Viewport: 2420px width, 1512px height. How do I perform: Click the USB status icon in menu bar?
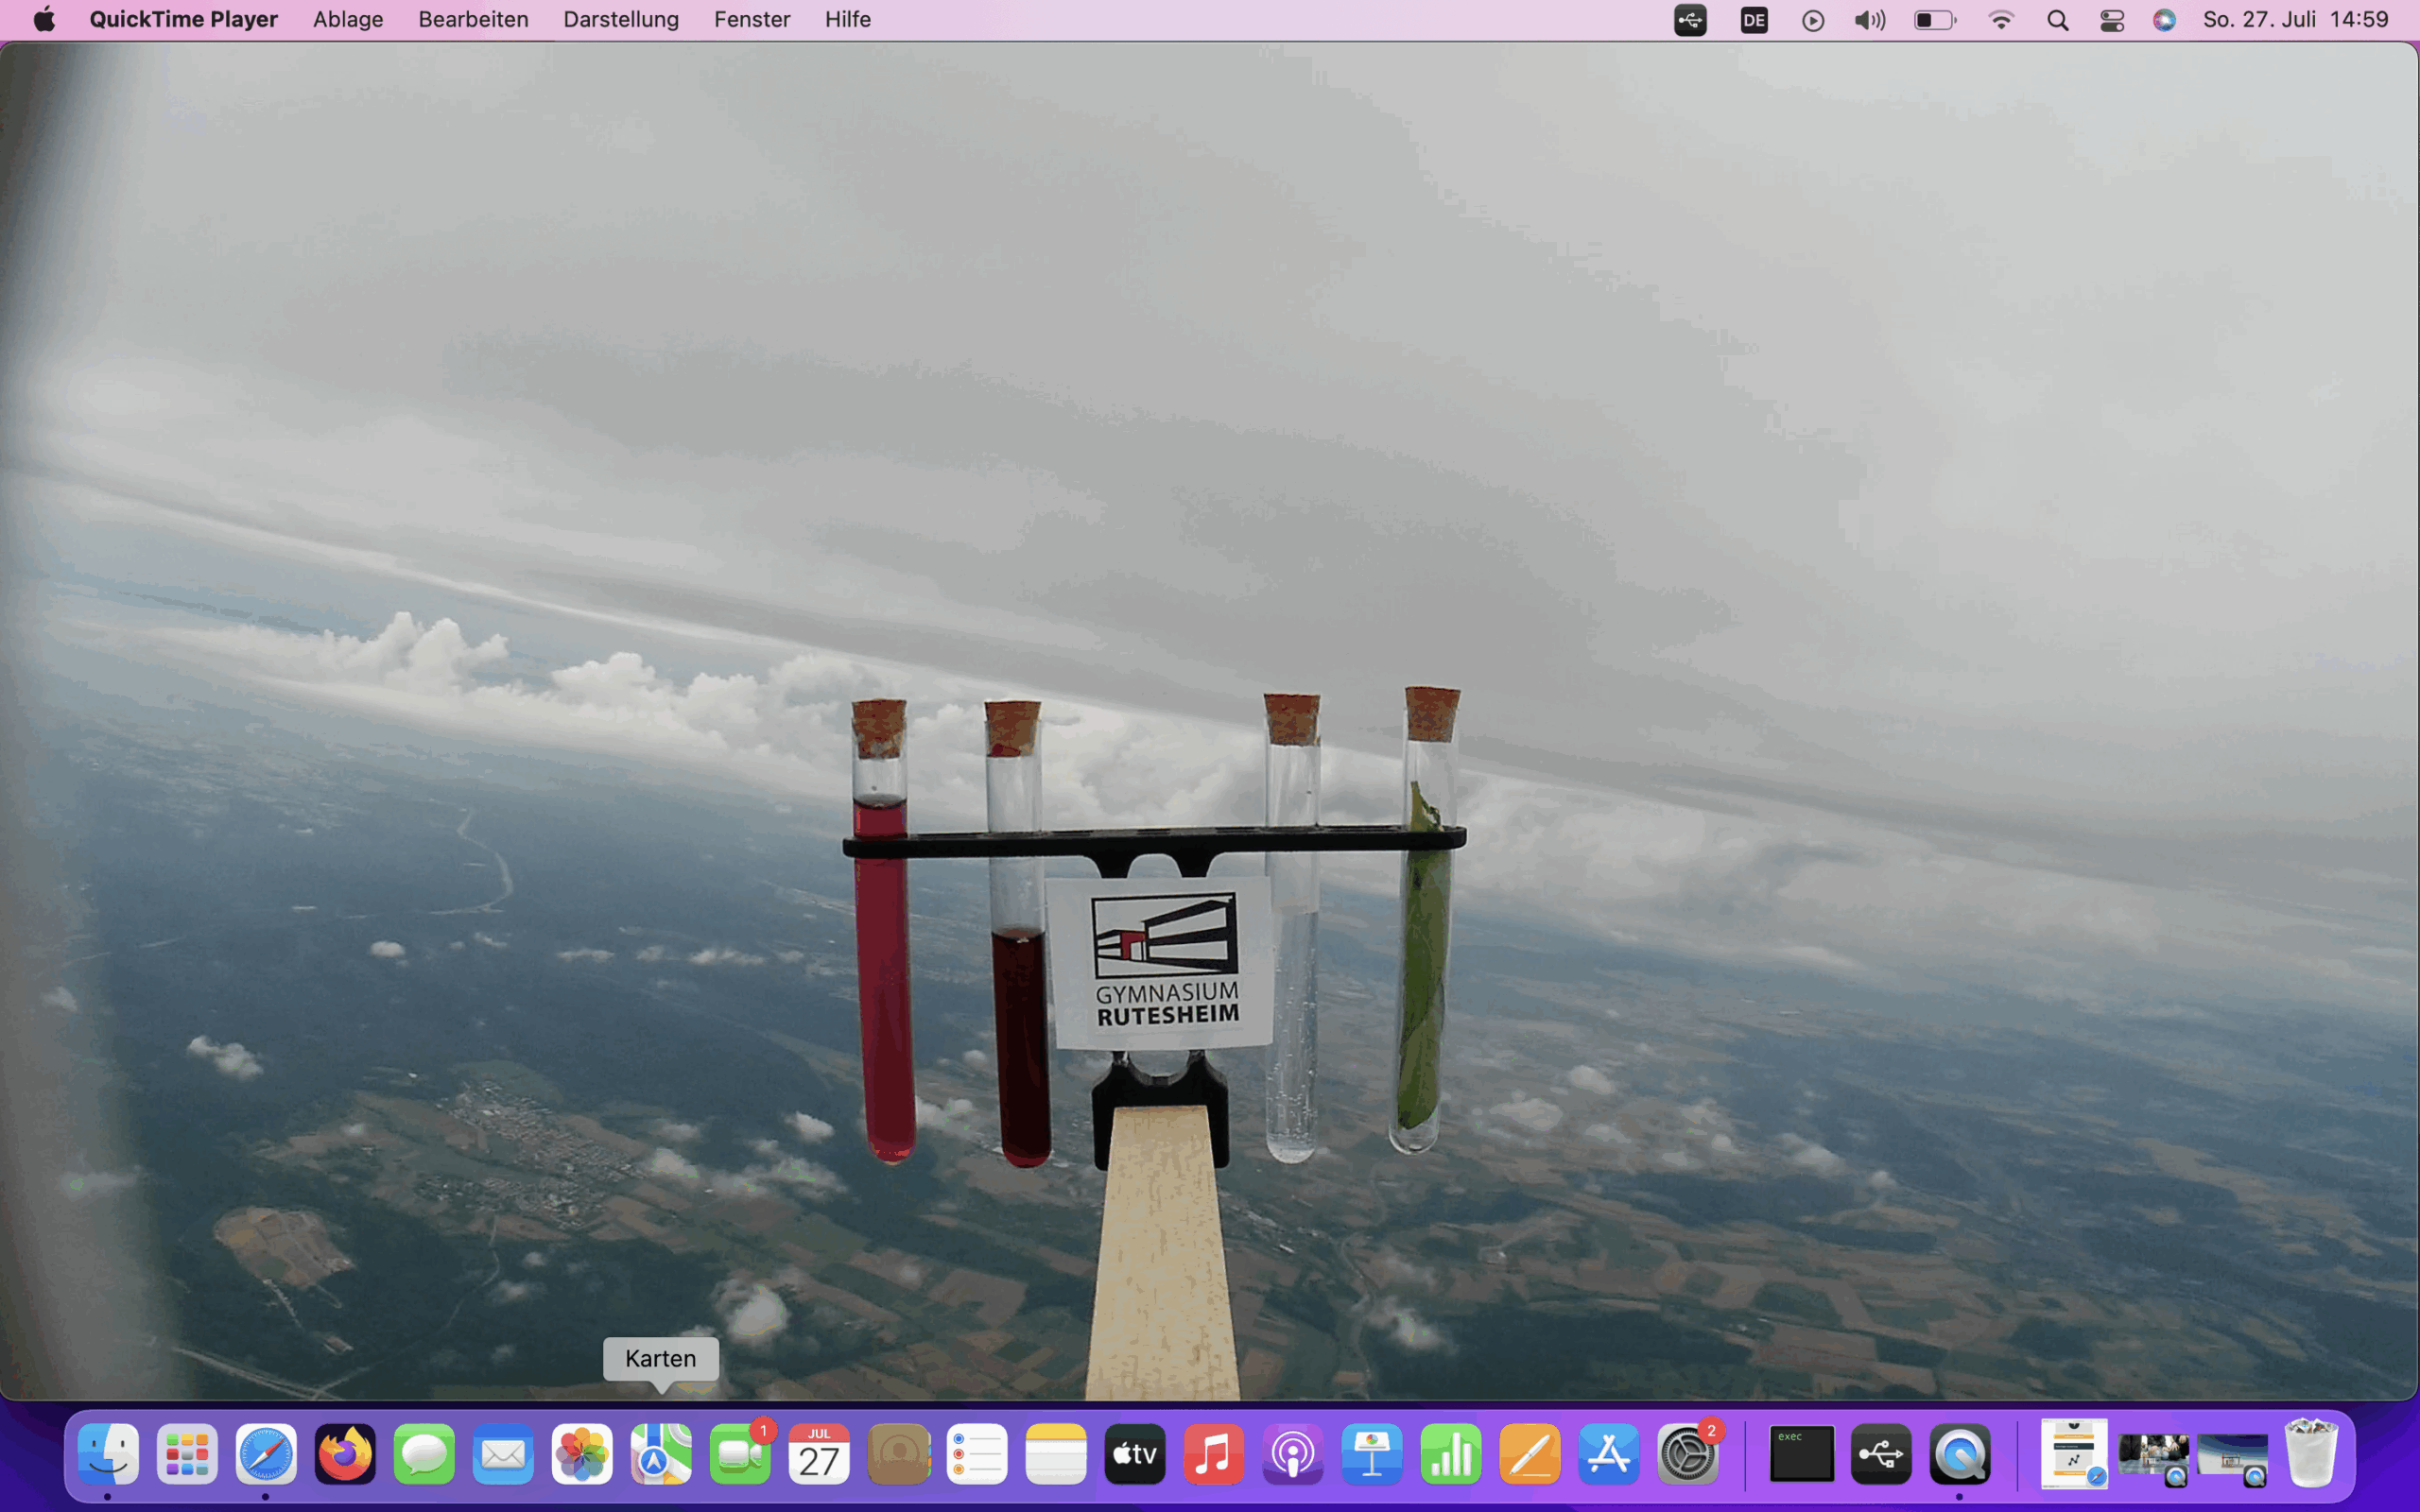pos(1690,20)
